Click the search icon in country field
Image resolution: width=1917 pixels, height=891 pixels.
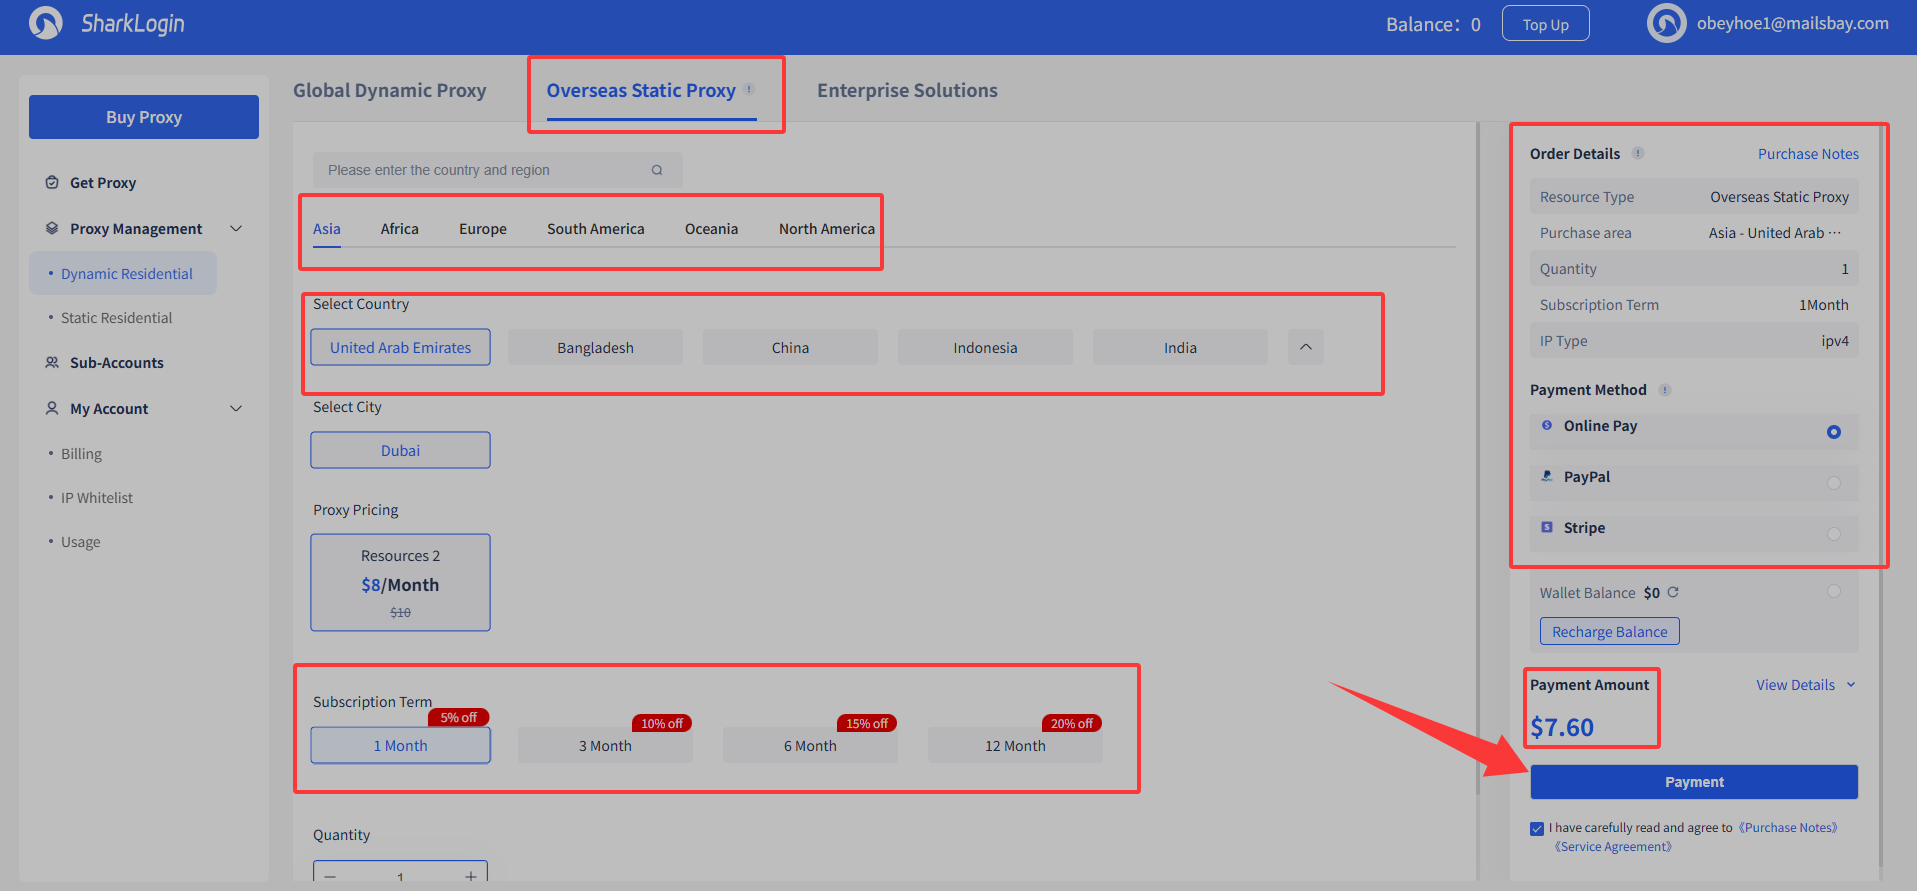pyautogui.click(x=657, y=170)
